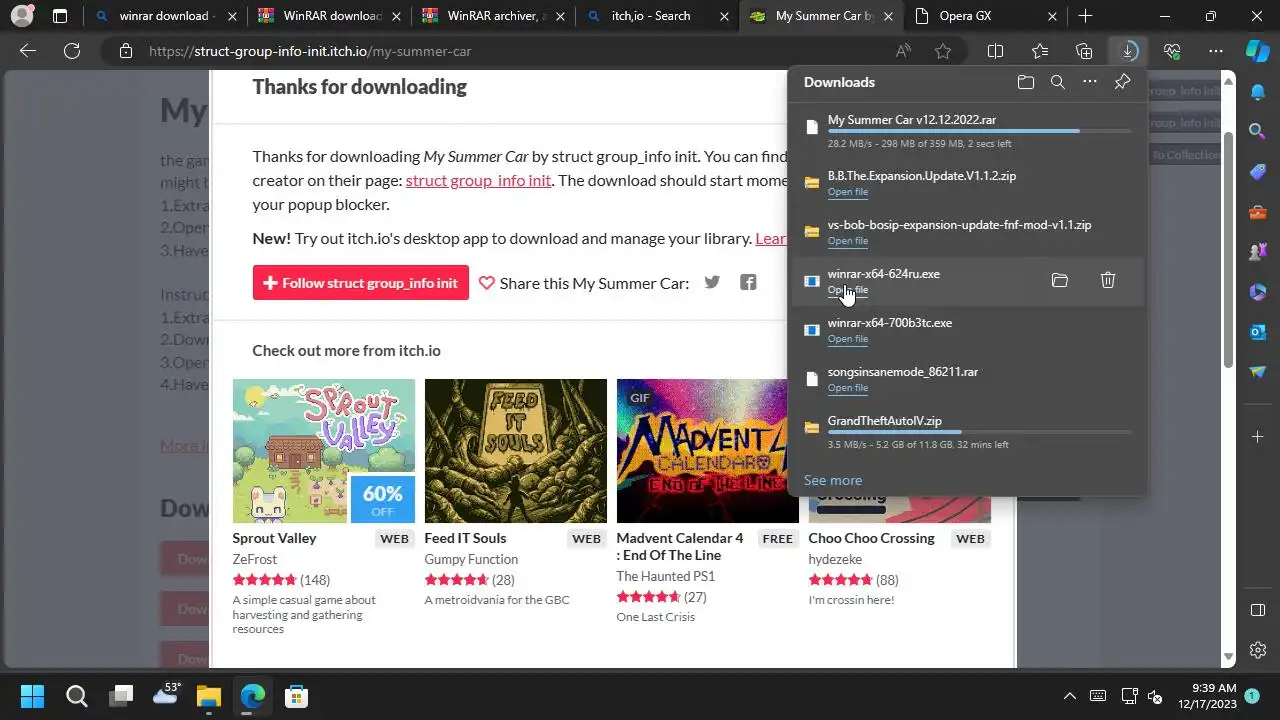
Task: Pin the Downloads panel
Action: (1122, 82)
